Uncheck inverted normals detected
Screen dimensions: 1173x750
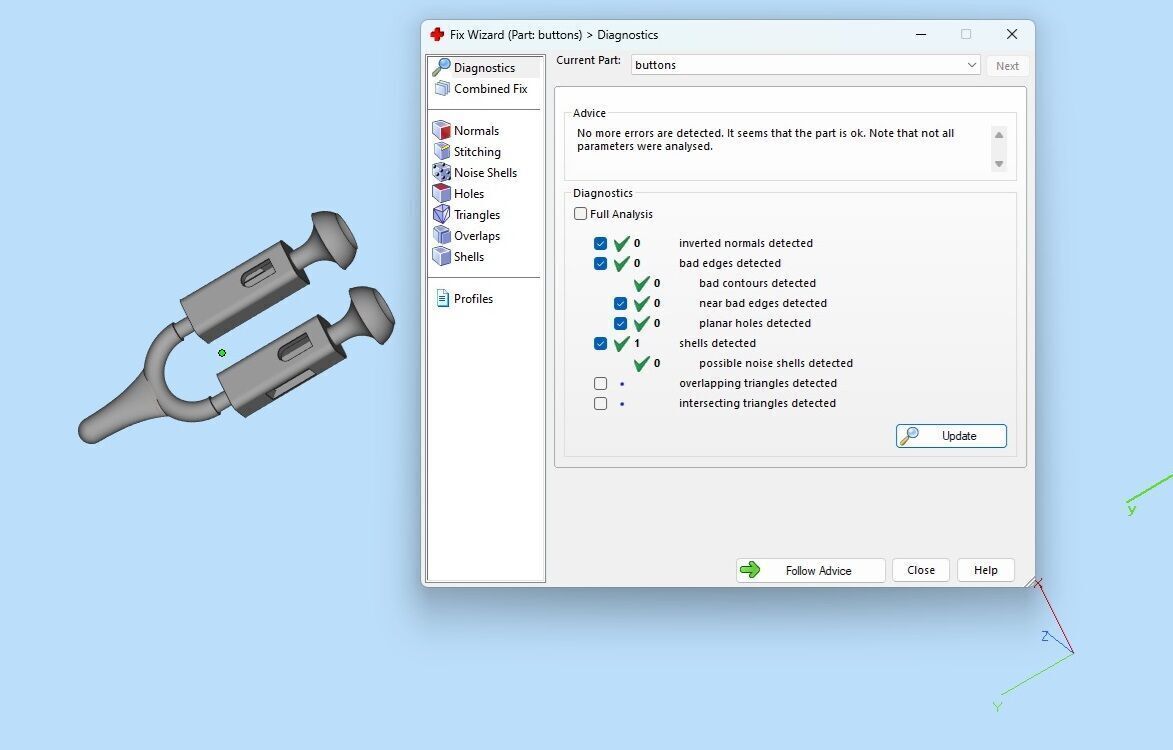601,243
